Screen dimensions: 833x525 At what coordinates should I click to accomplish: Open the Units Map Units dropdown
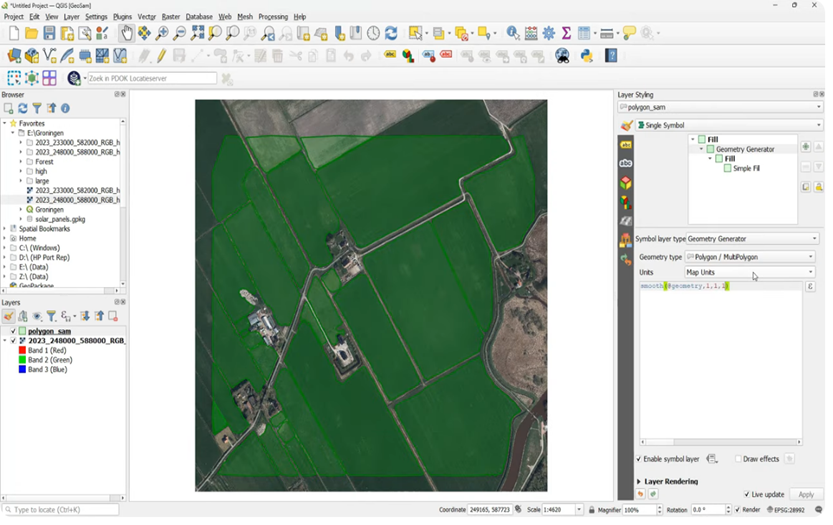[750, 273]
